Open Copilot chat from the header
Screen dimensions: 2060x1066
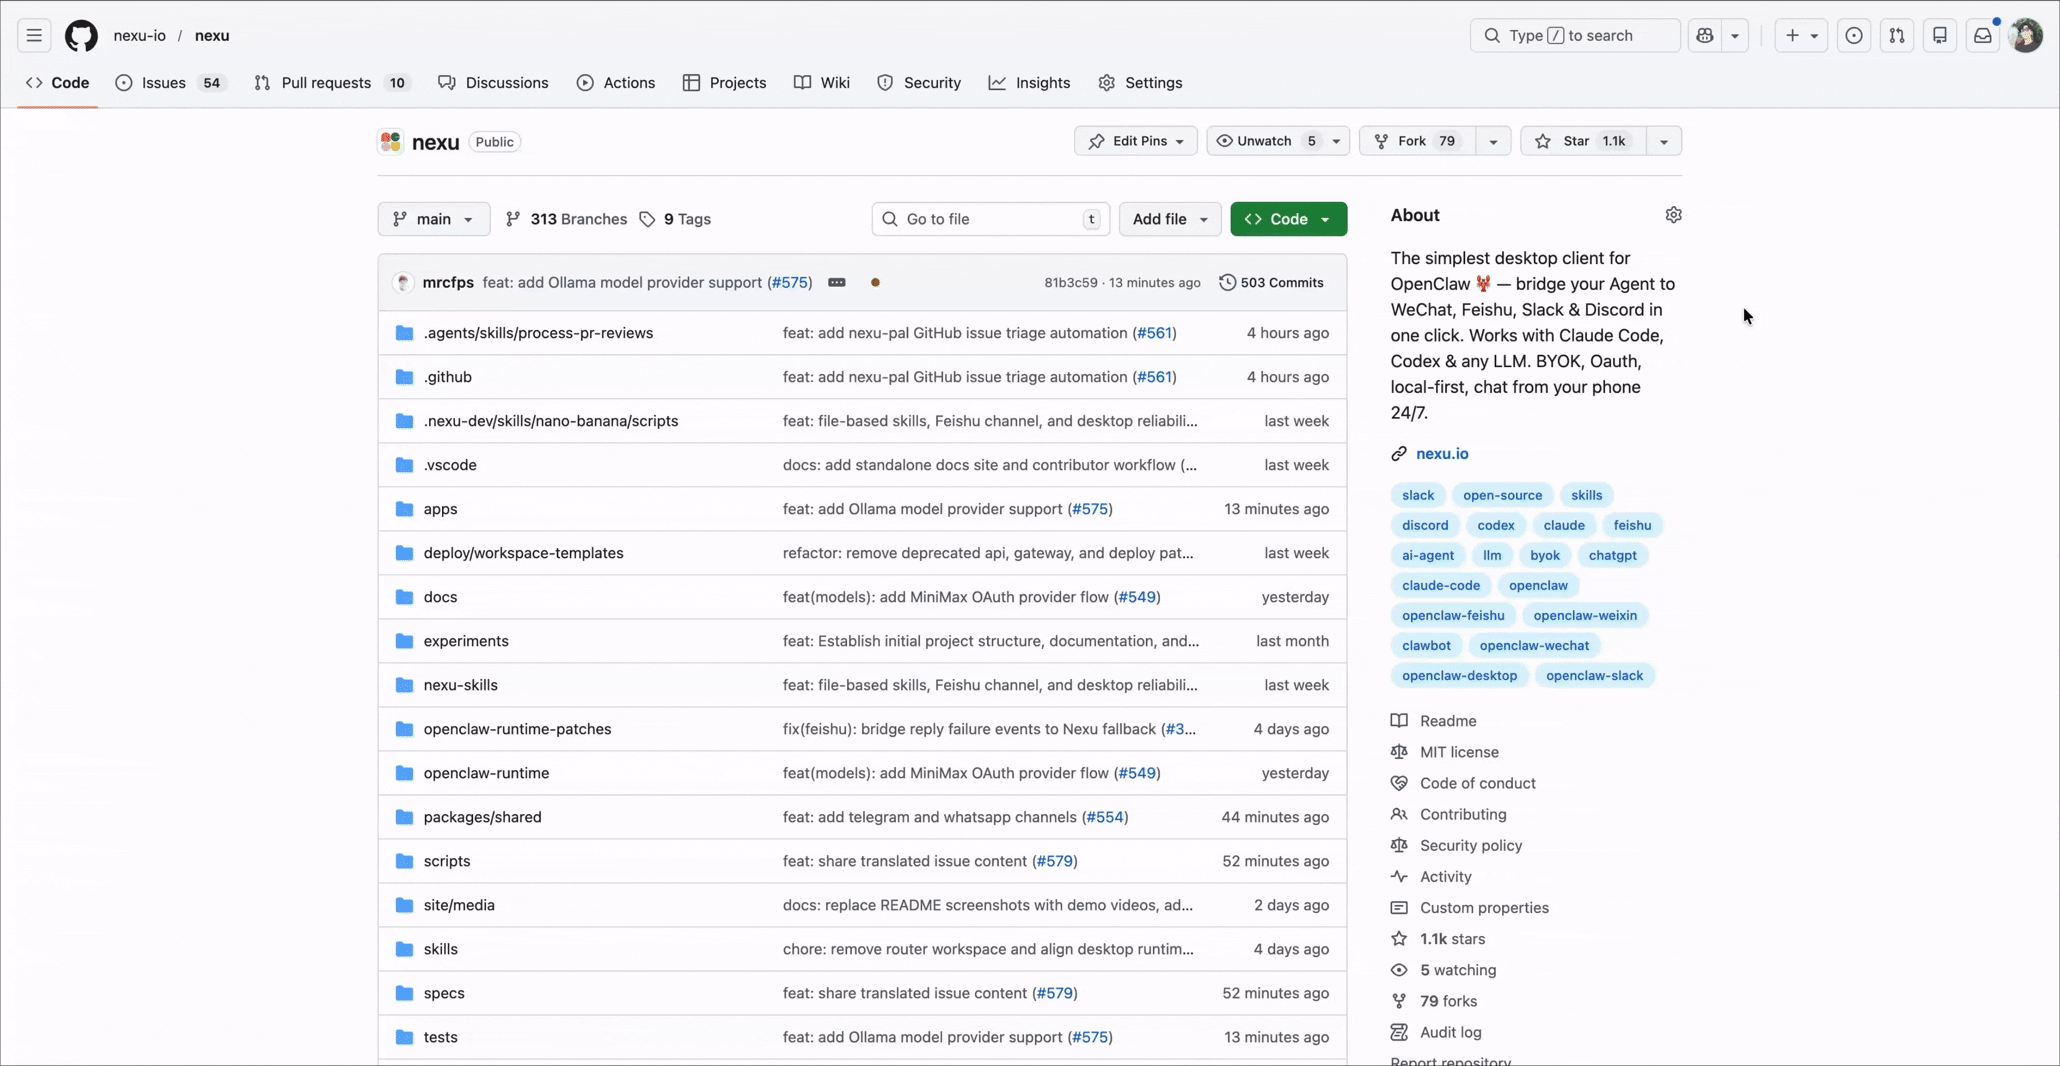pyautogui.click(x=1707, y=35)
